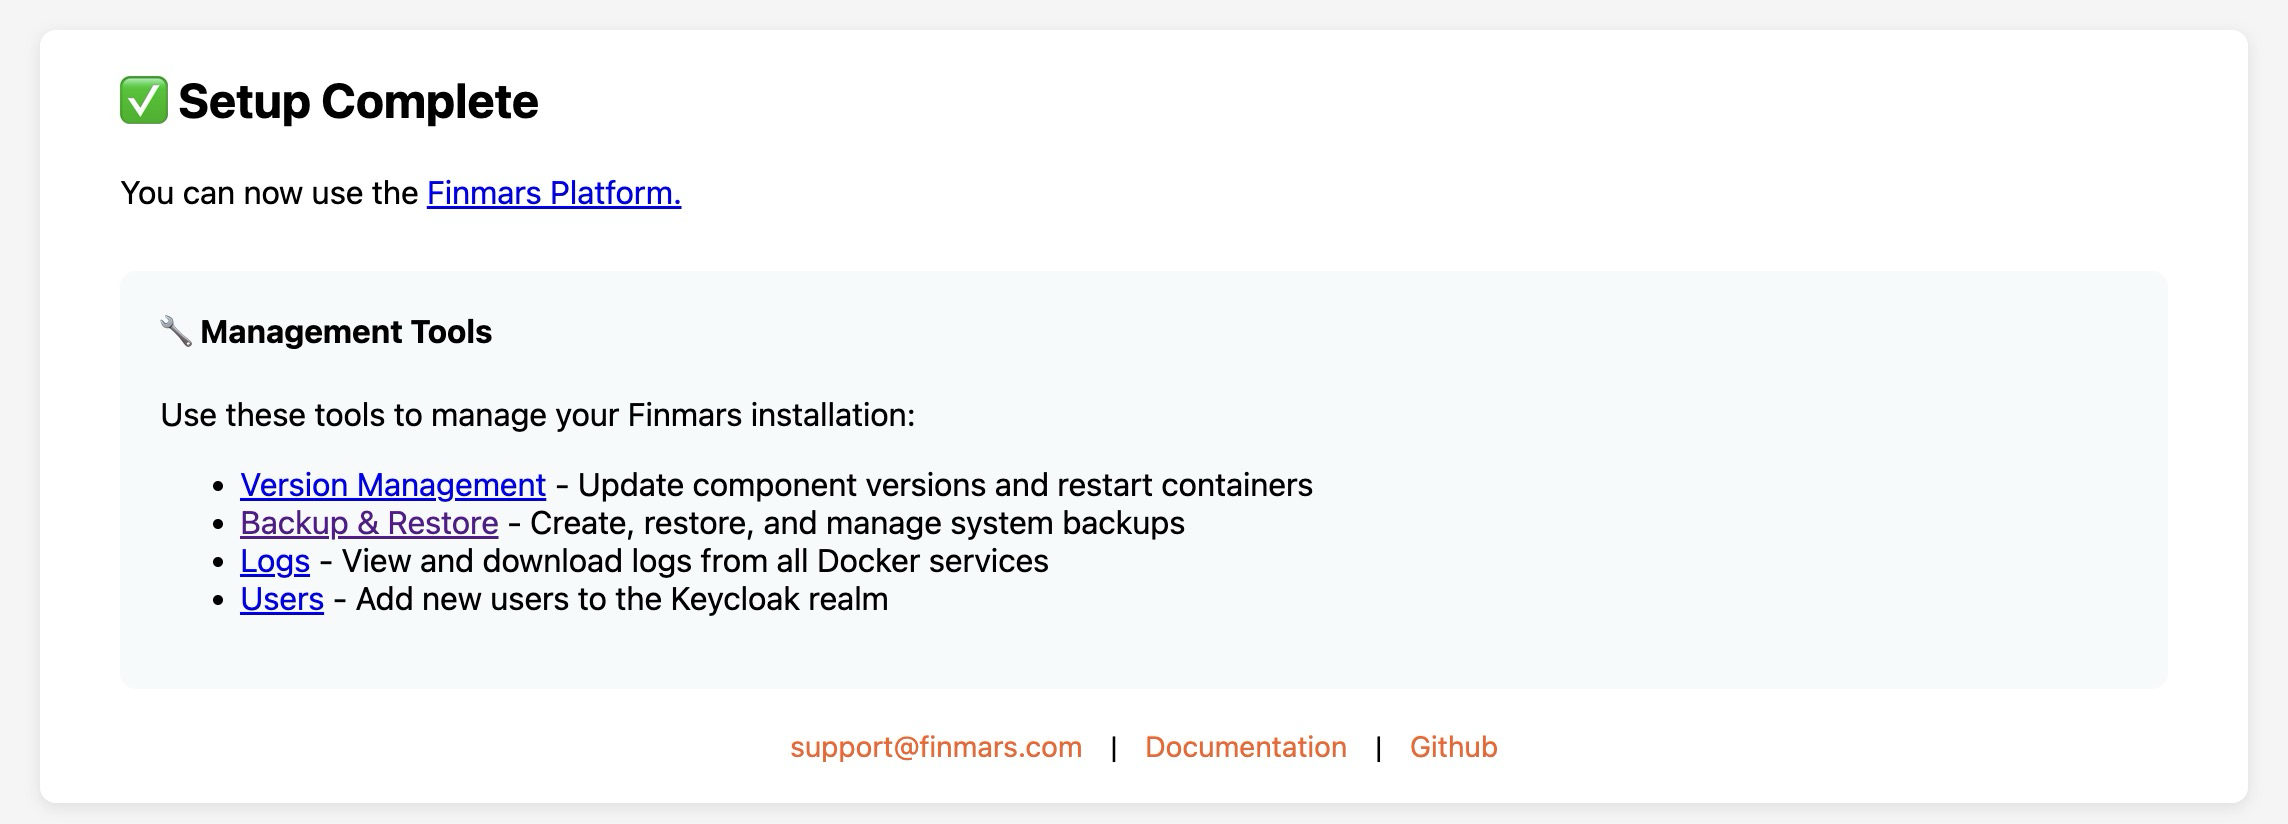Screen dimensions: 2288x824
Task: Click the separator between support email and Documentation
Action: (x=1113, y=748)
